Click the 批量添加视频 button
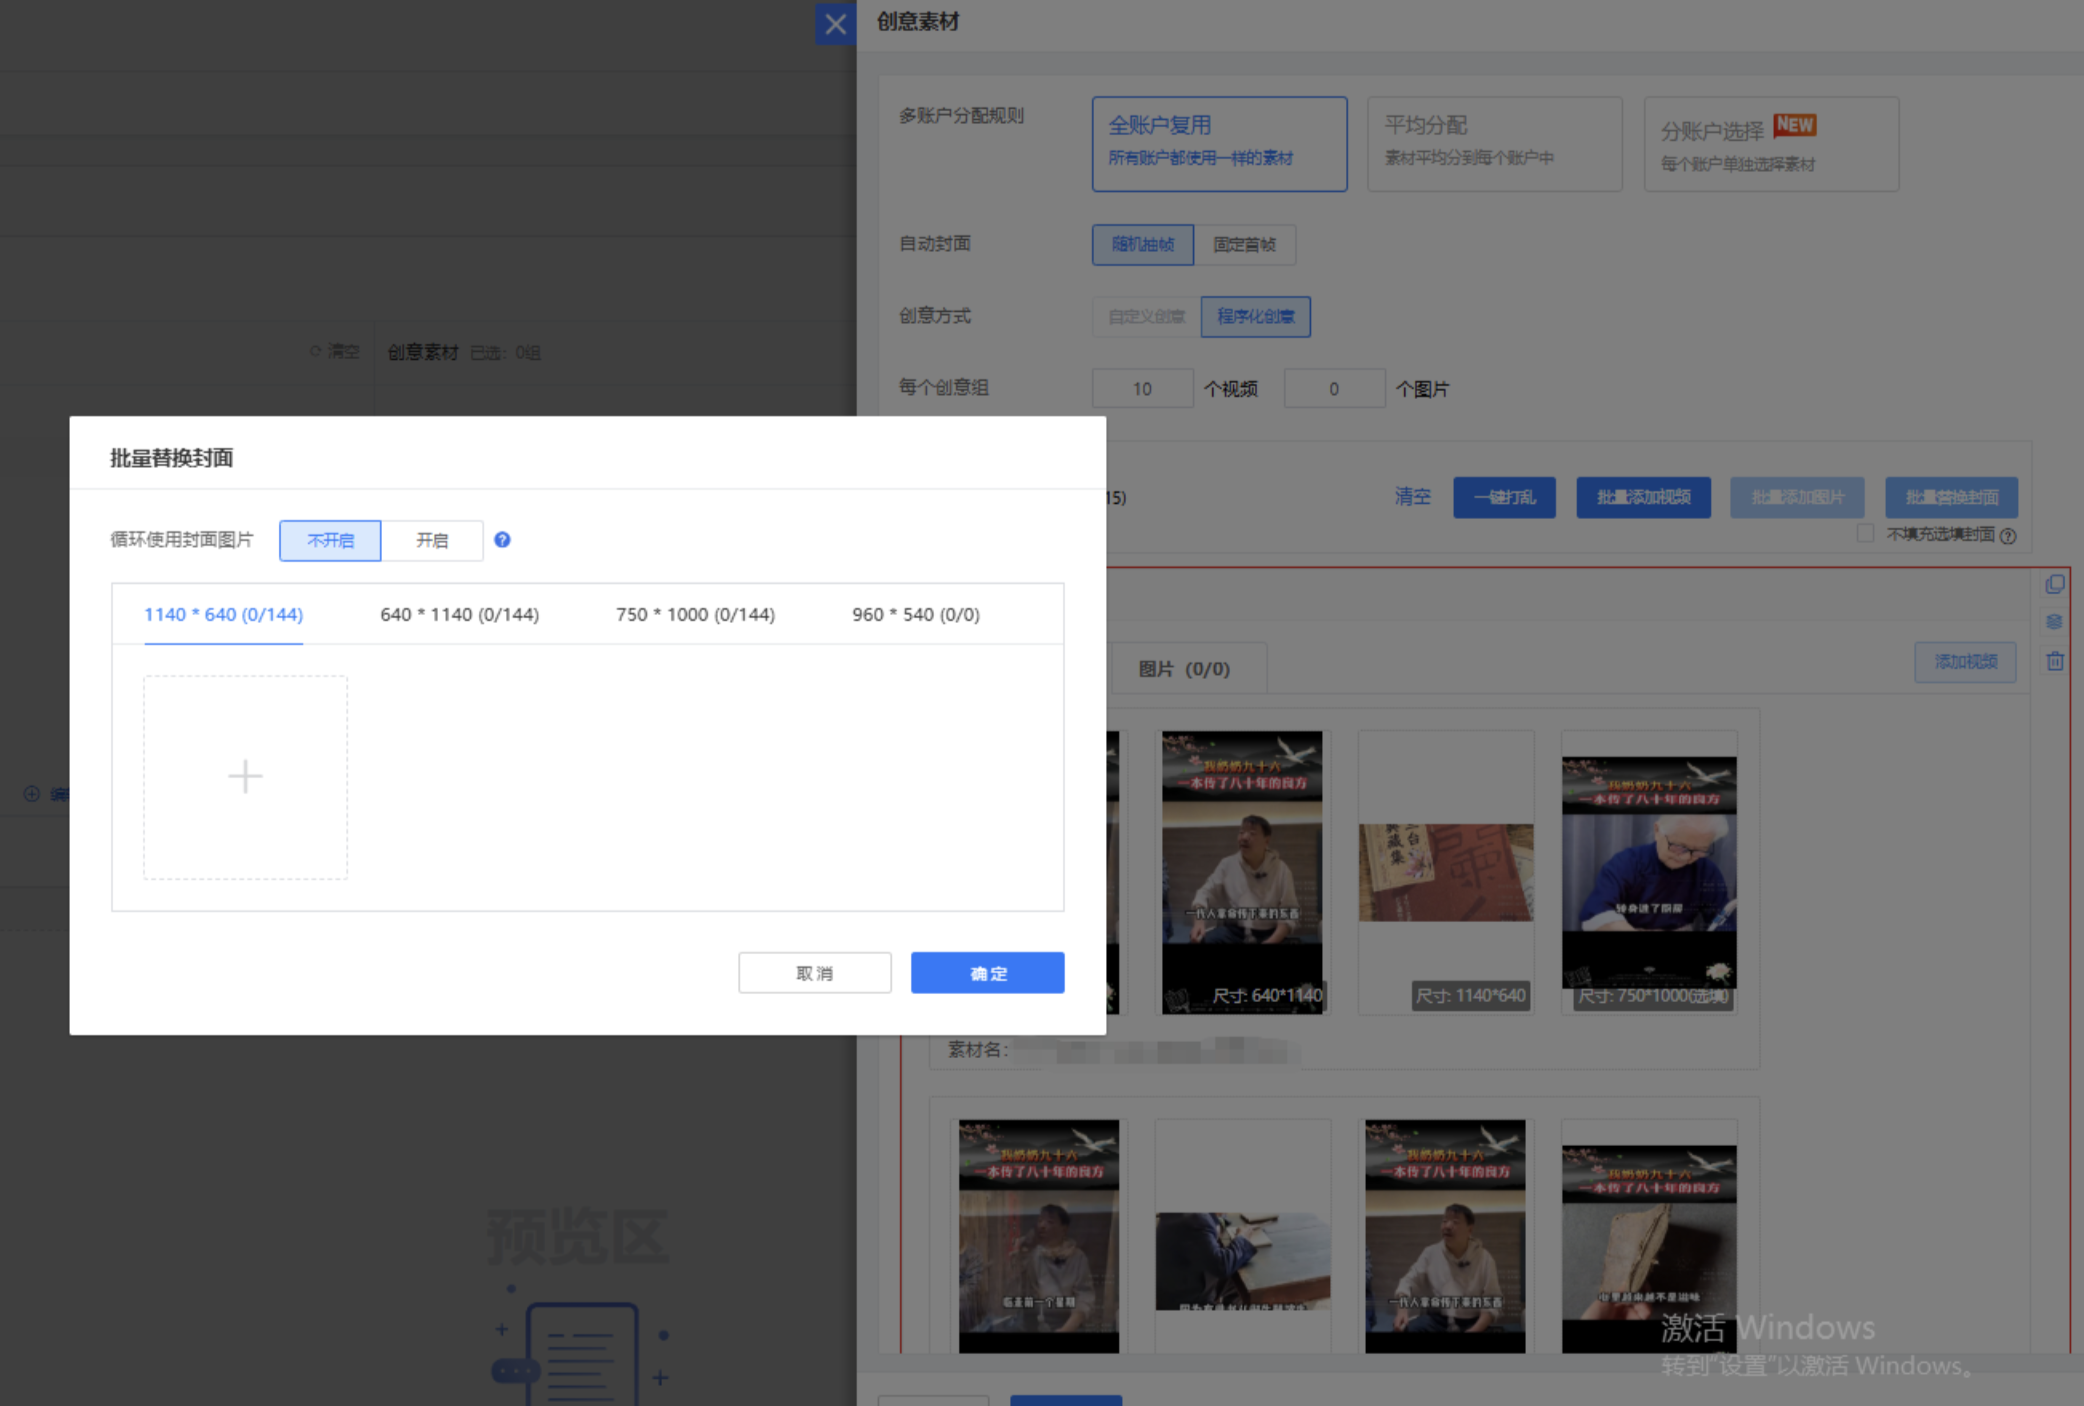This screenshot has height=1406, width=2084. click(x=1644, y=498)
